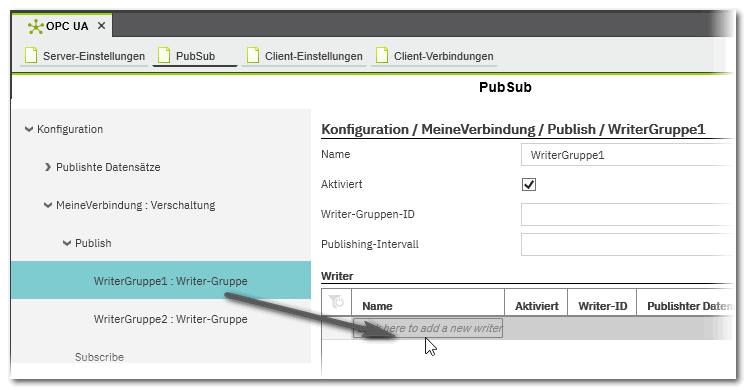This screenshot has height=390, width=747.
Task: Toggle the Aktiviert checkbox
Action: (x=529, y=184)
